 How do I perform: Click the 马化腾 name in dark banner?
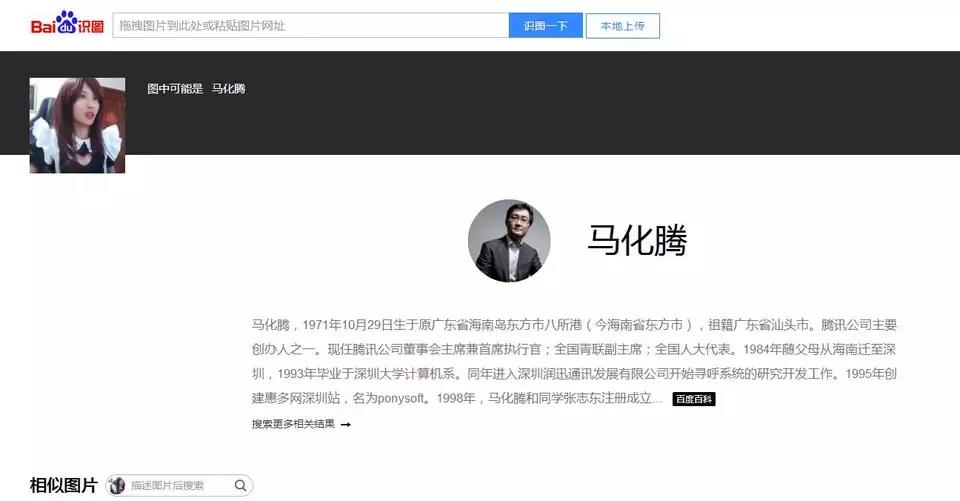point(228,89)
